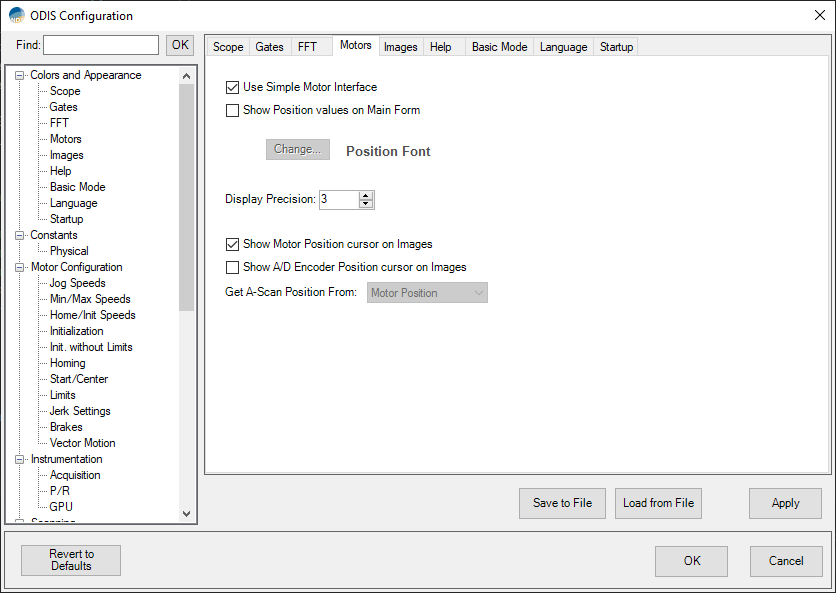Open the Basic Mode tab

(x=499, y=47)
